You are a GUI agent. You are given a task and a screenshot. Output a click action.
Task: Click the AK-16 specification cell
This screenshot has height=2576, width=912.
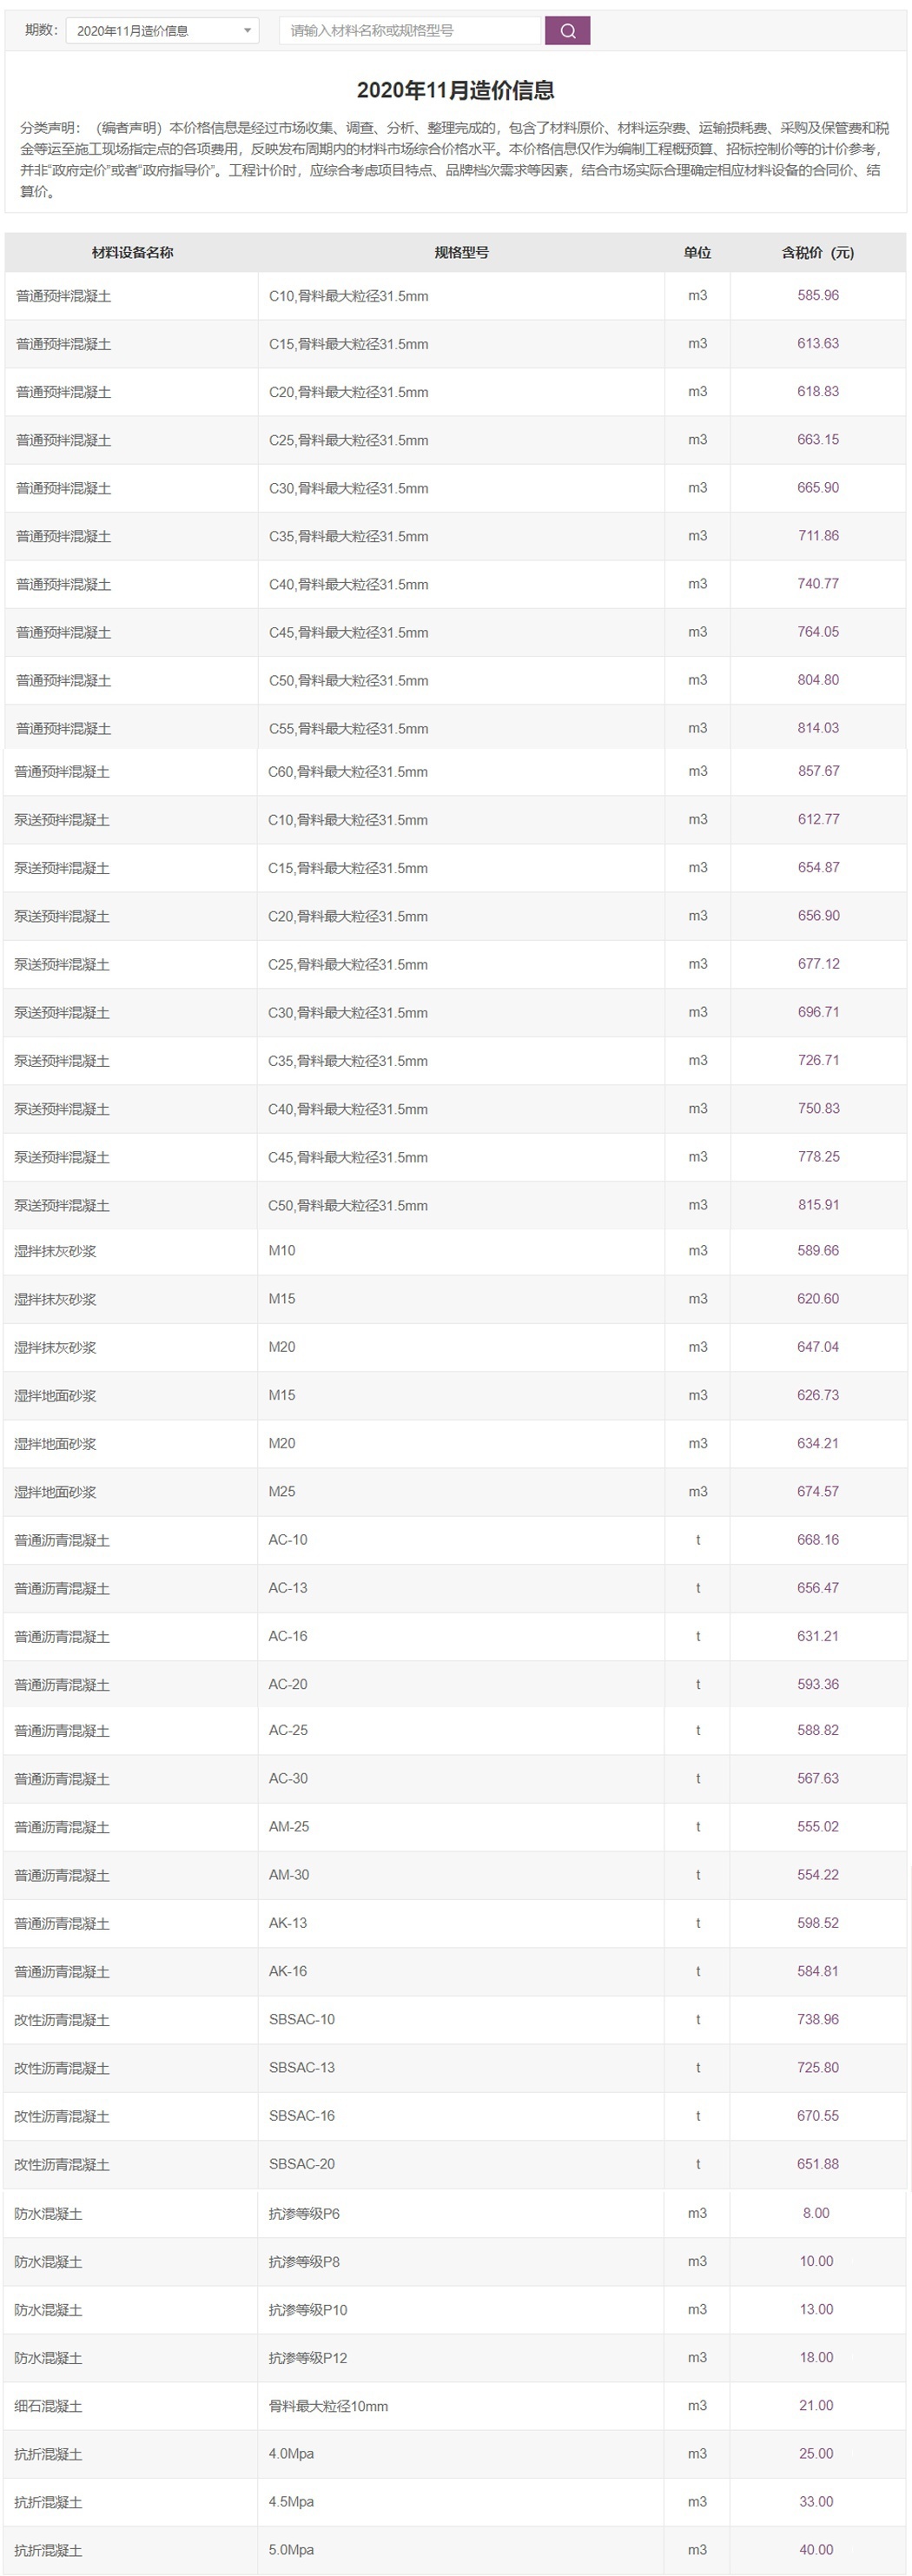pyautogui.click(x=288, y=1972)
